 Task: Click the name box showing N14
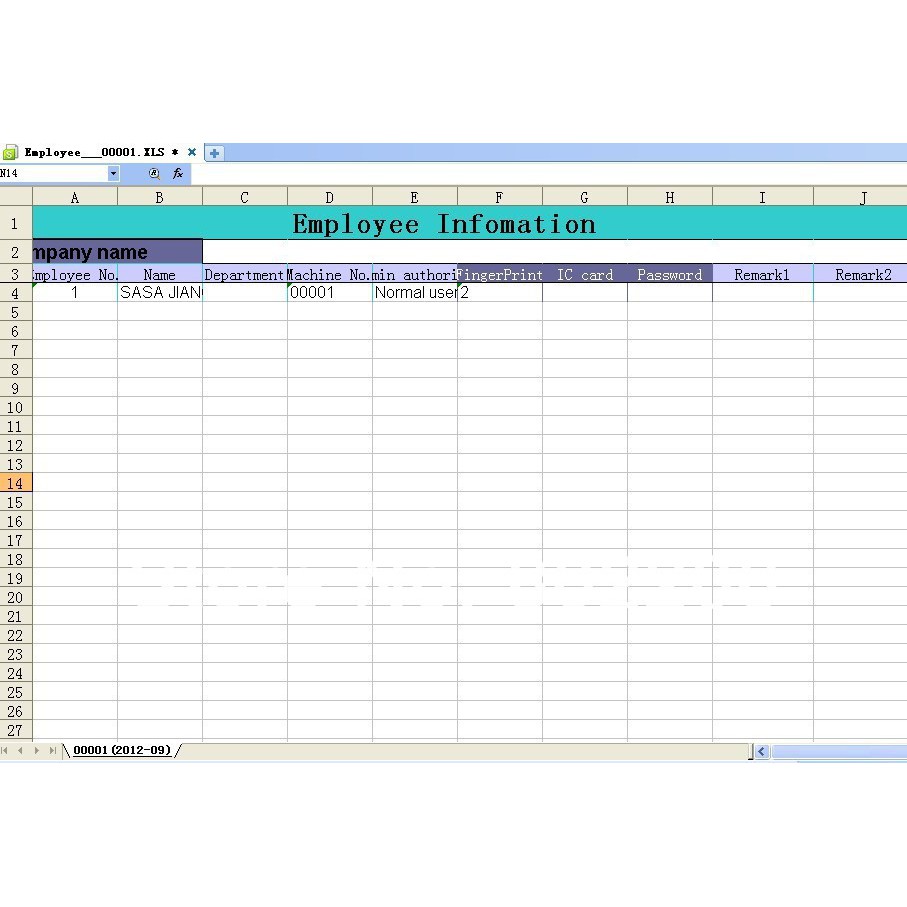50,174
